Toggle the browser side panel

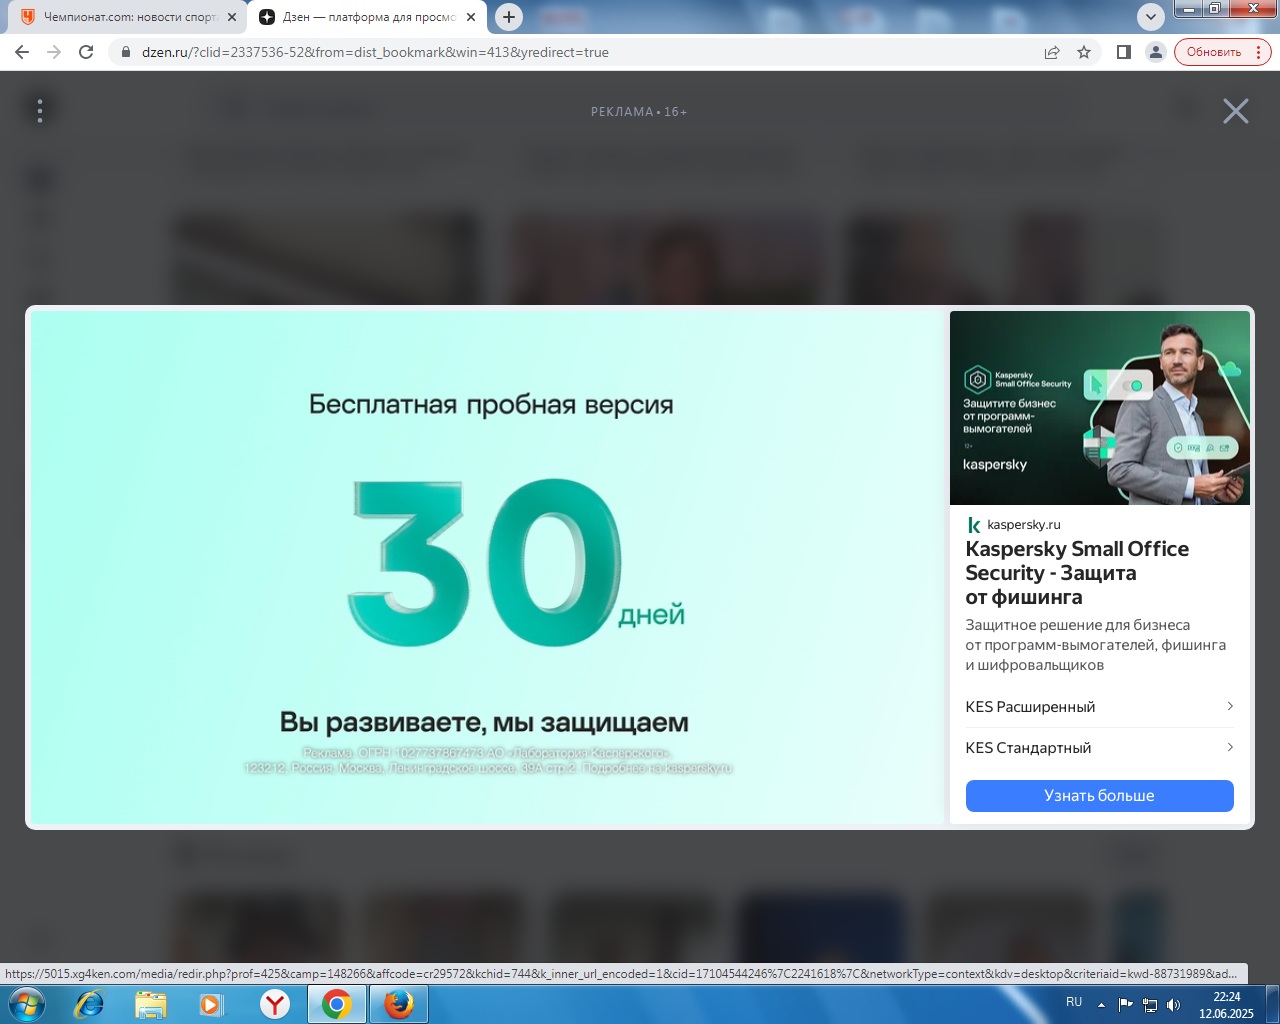click(1124, 52)
